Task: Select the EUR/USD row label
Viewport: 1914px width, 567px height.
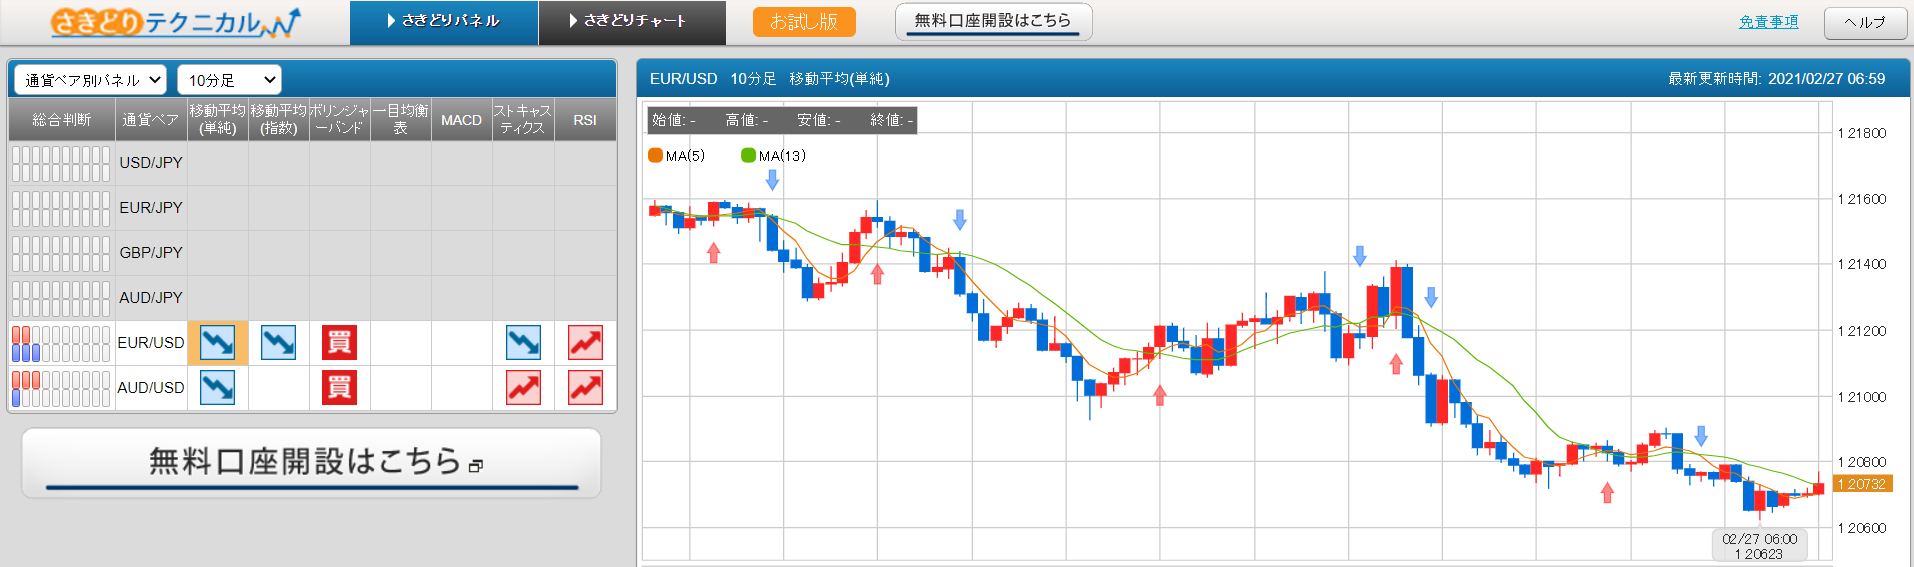Action: click(x=151, y=343)
